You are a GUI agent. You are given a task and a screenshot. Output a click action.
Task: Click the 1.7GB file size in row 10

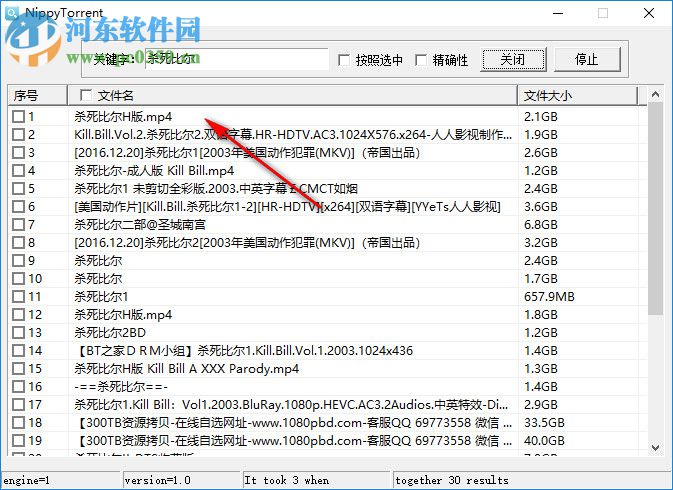541,279
